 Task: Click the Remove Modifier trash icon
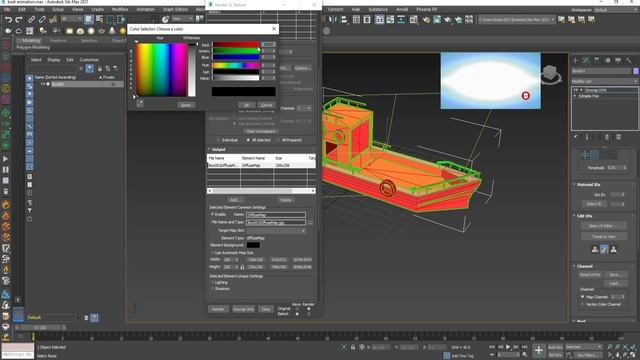click(x=607, y=137)
